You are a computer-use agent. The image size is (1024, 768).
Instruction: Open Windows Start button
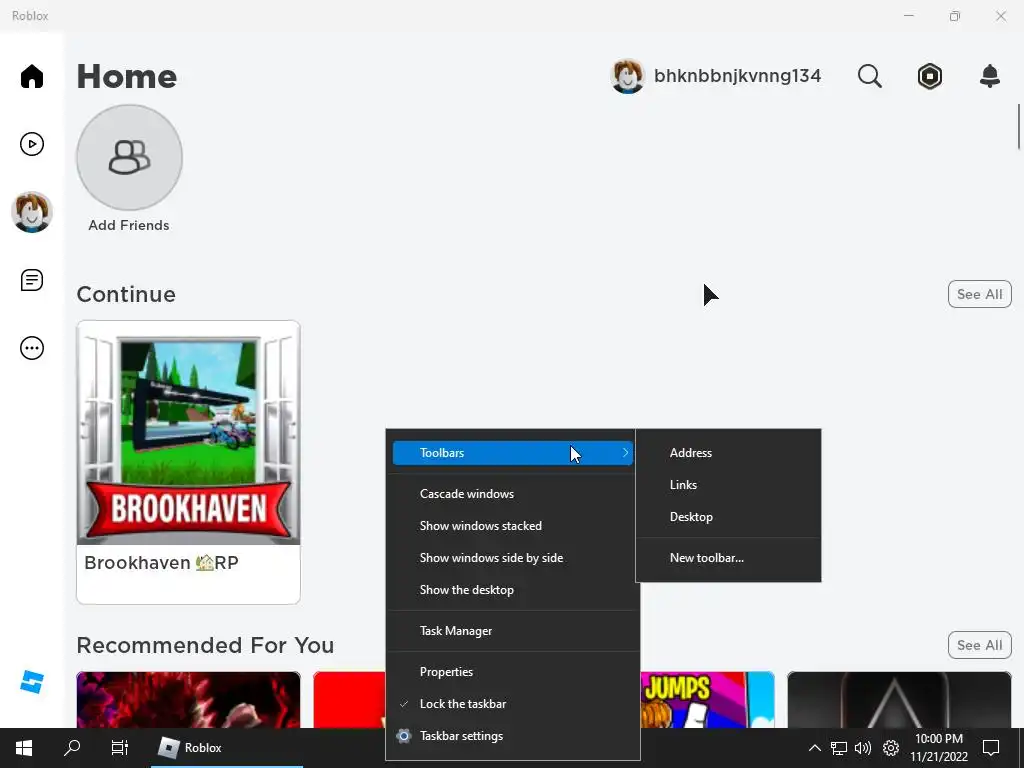pos(24,748)
